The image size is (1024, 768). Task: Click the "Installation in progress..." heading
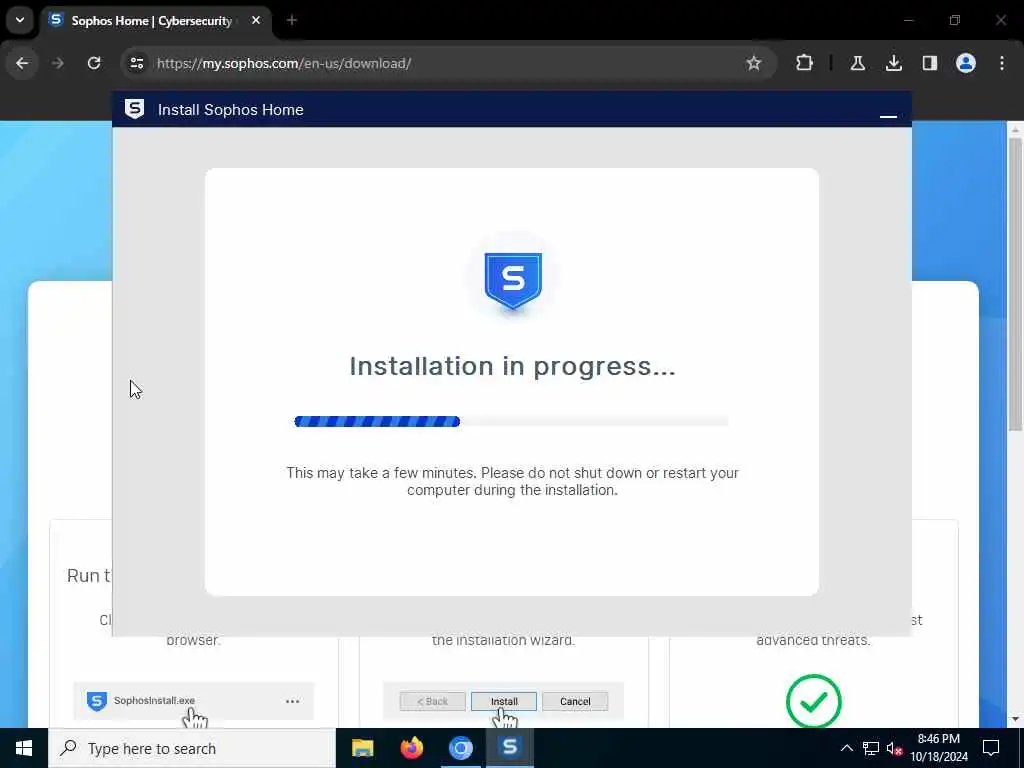click(x=513, y=366)
